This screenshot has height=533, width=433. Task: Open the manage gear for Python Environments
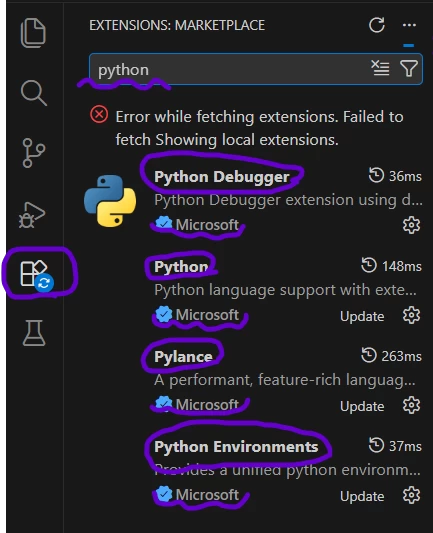[x=411, y=495]
